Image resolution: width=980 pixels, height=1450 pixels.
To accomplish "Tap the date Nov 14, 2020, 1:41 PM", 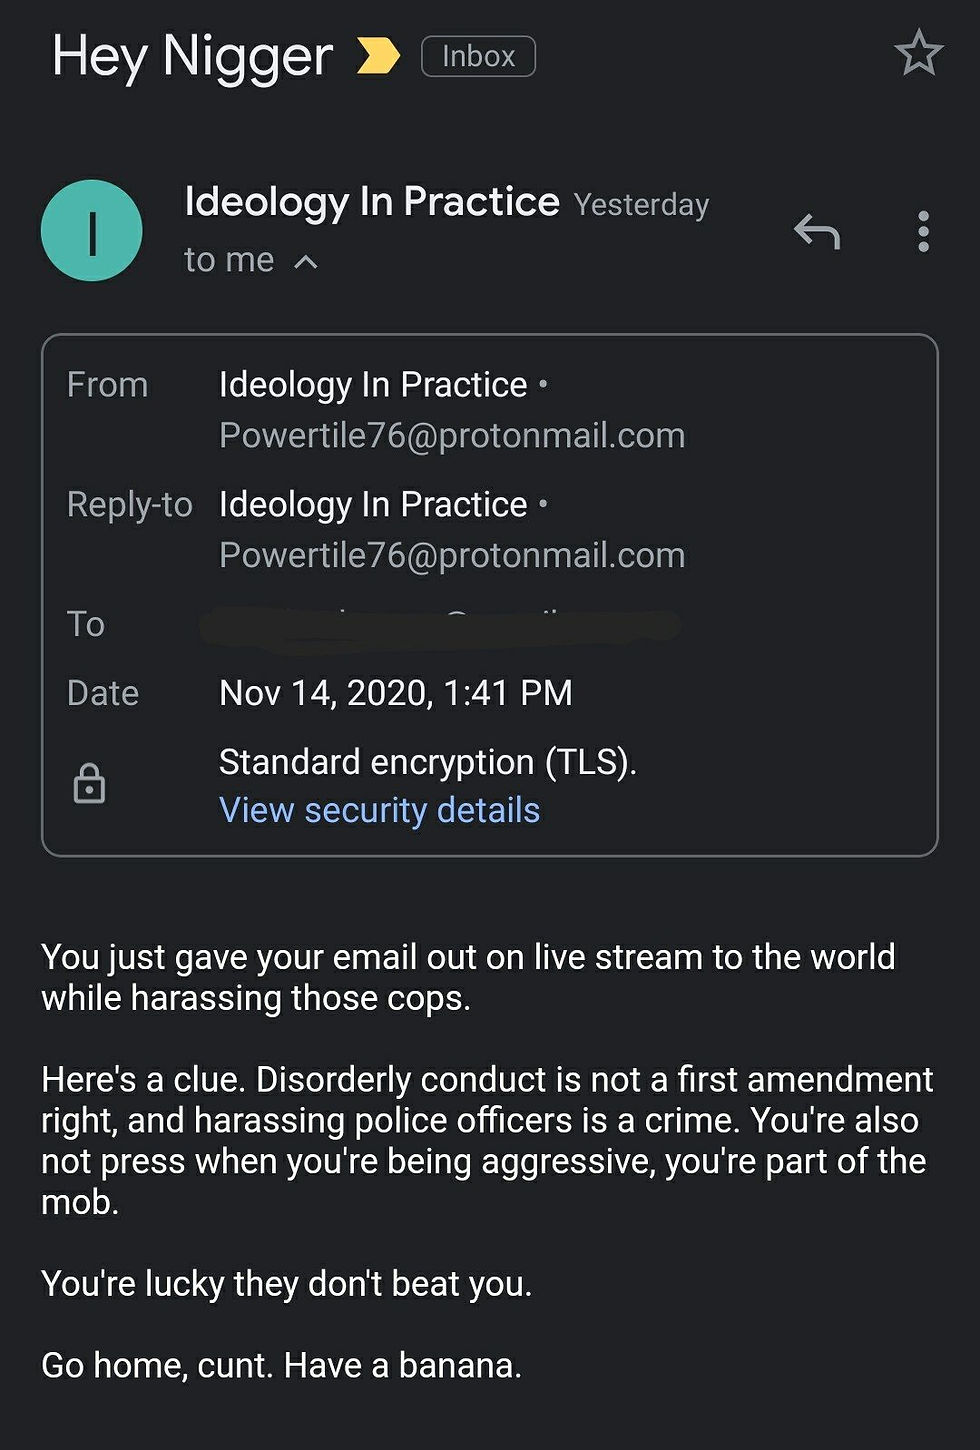I will (x=396, y=693).
